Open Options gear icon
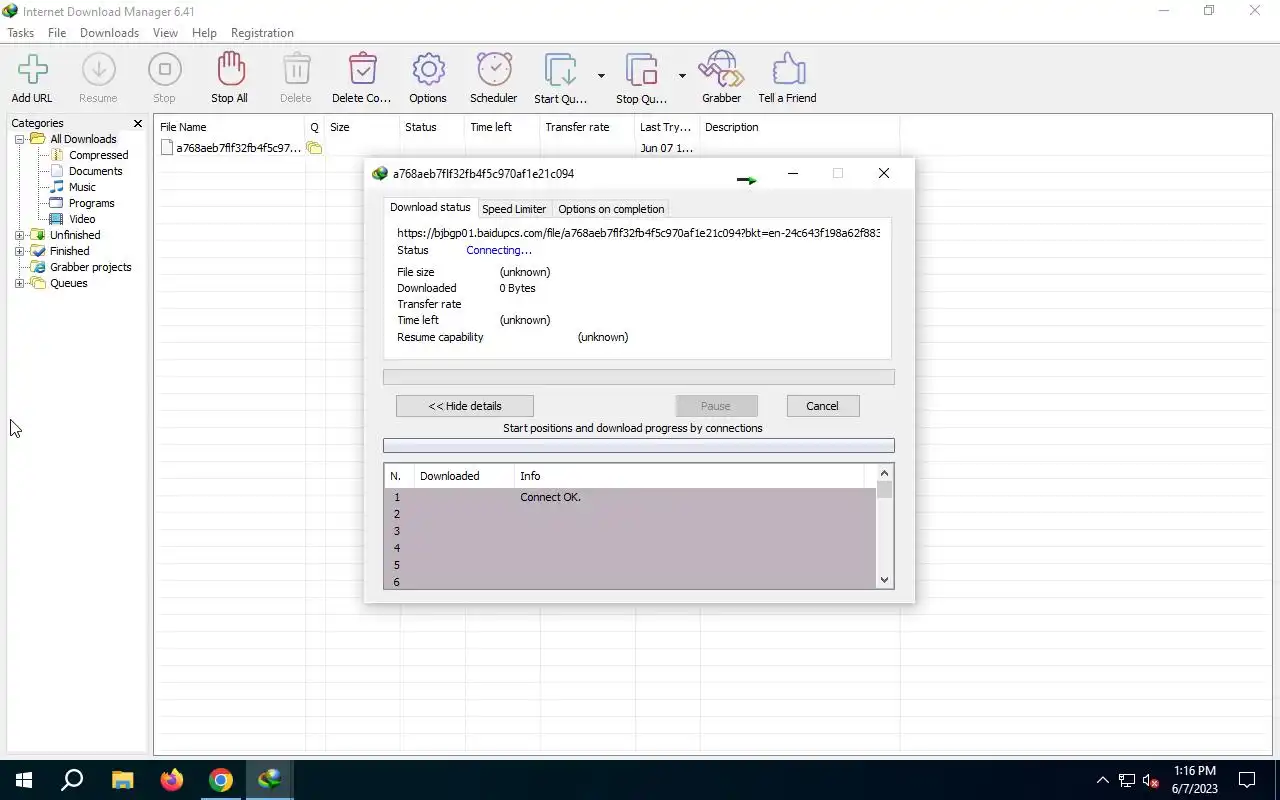This screenshot has width=1280, height=800. pos(428,70)
